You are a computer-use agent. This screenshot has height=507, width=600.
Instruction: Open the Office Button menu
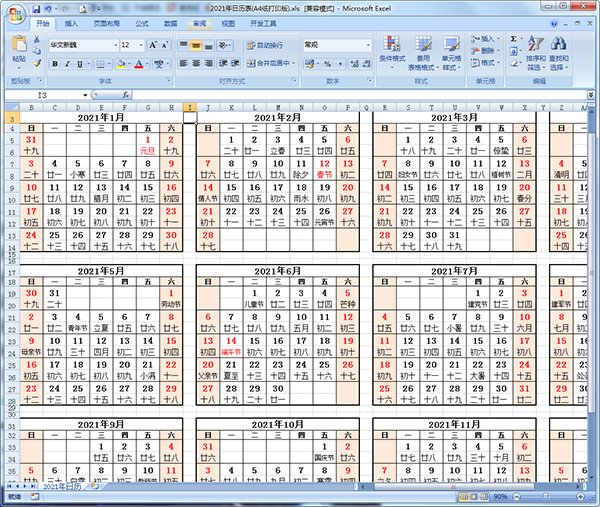[x=15, y=16]
